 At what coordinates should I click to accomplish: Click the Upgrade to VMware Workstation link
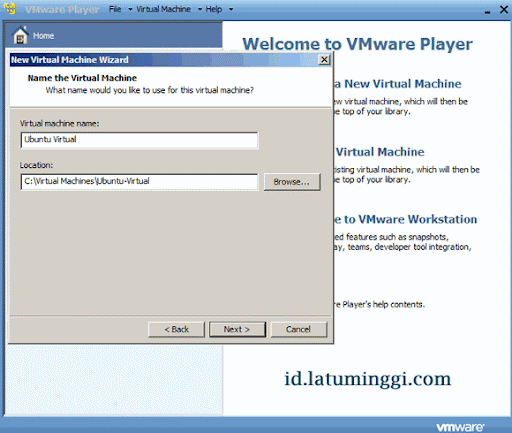point(405,219)
